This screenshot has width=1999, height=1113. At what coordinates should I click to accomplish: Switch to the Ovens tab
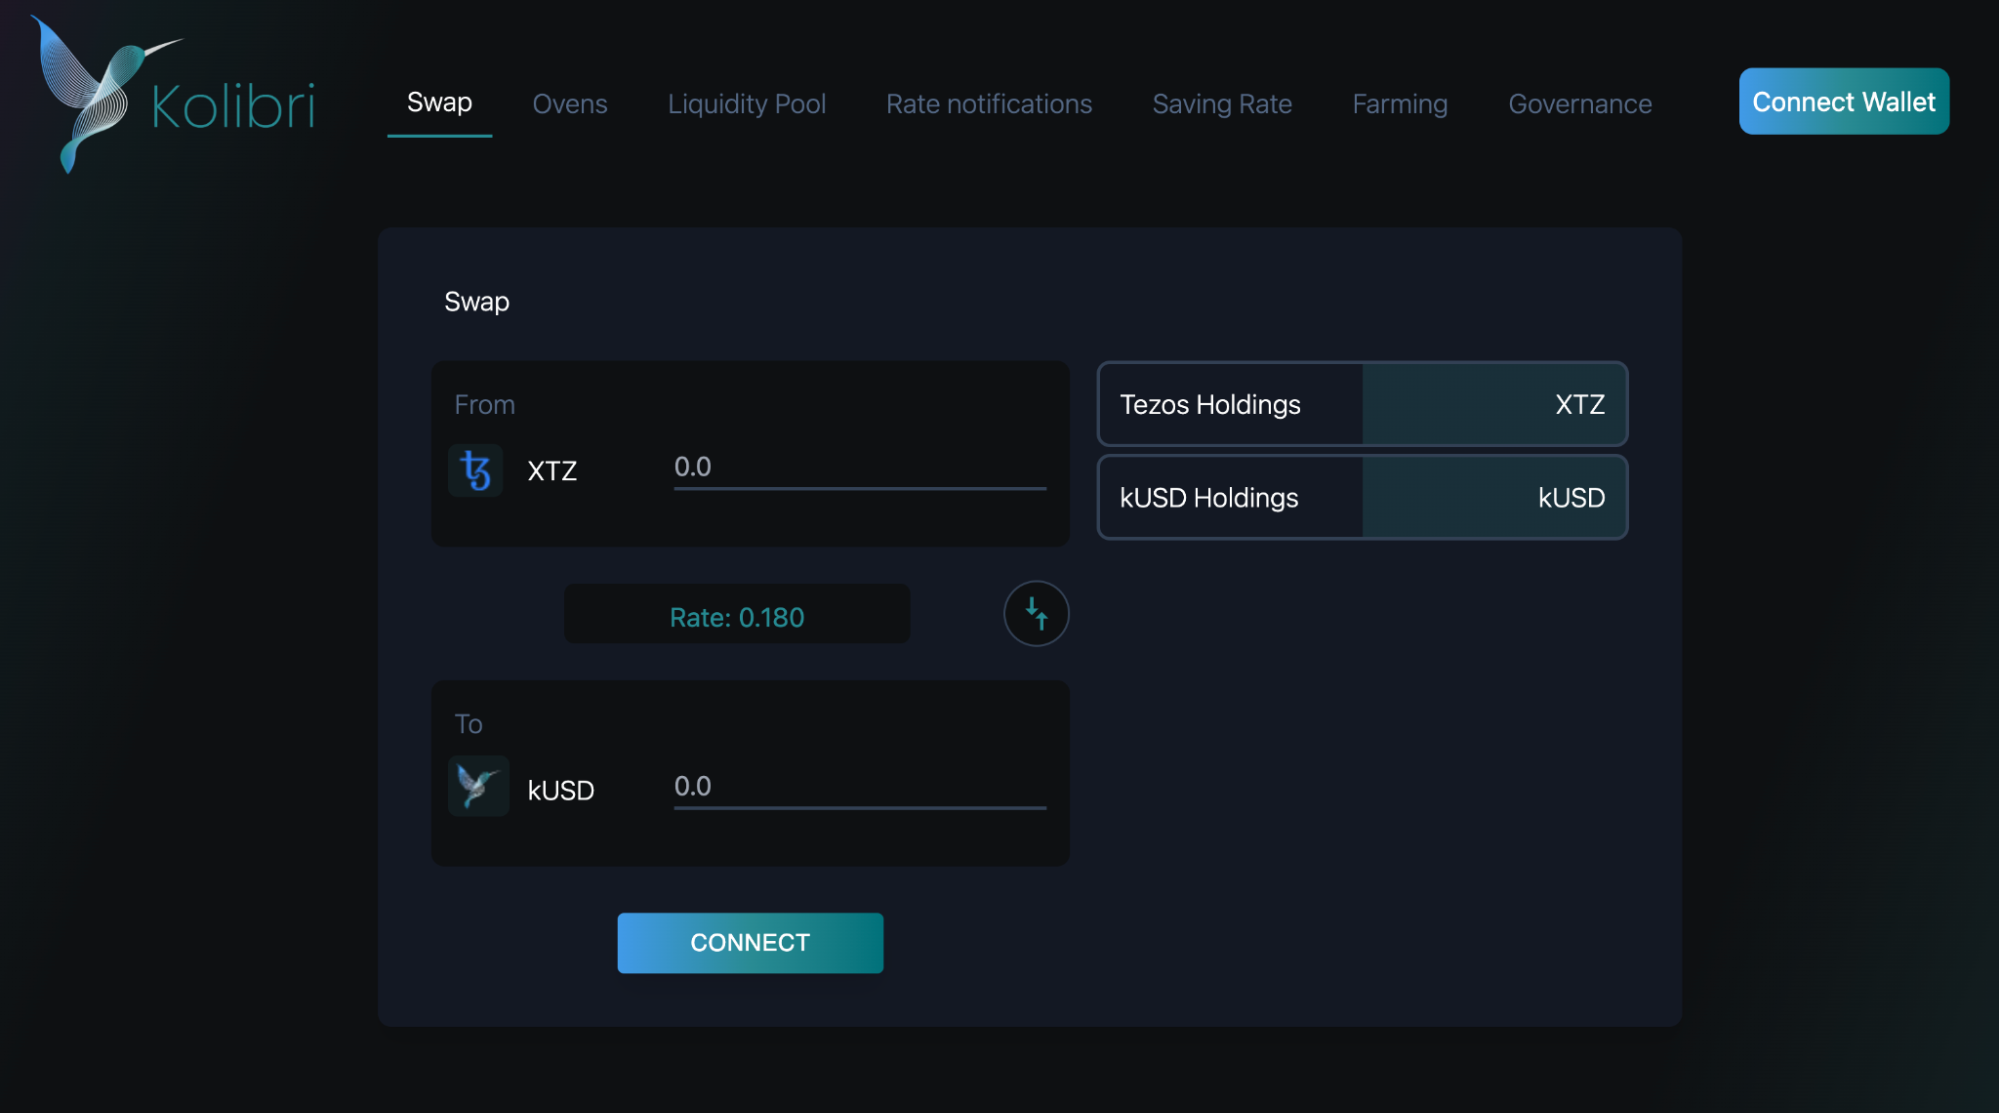[569, 104]
